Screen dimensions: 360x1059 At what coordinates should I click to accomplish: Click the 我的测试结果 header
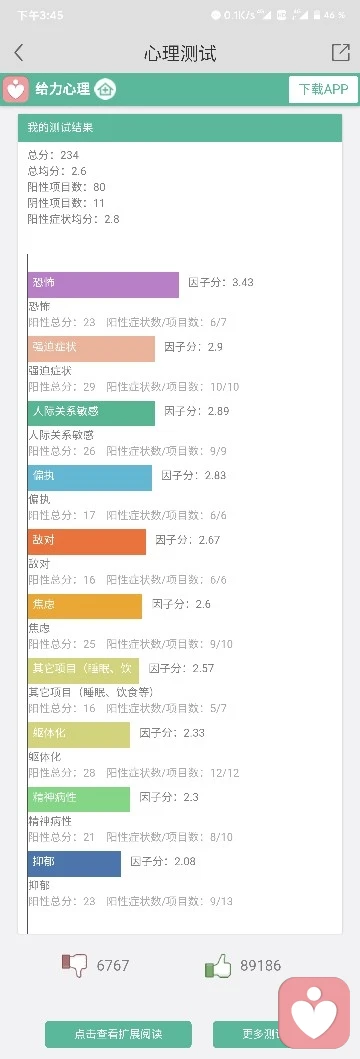[x=180, y=128]
